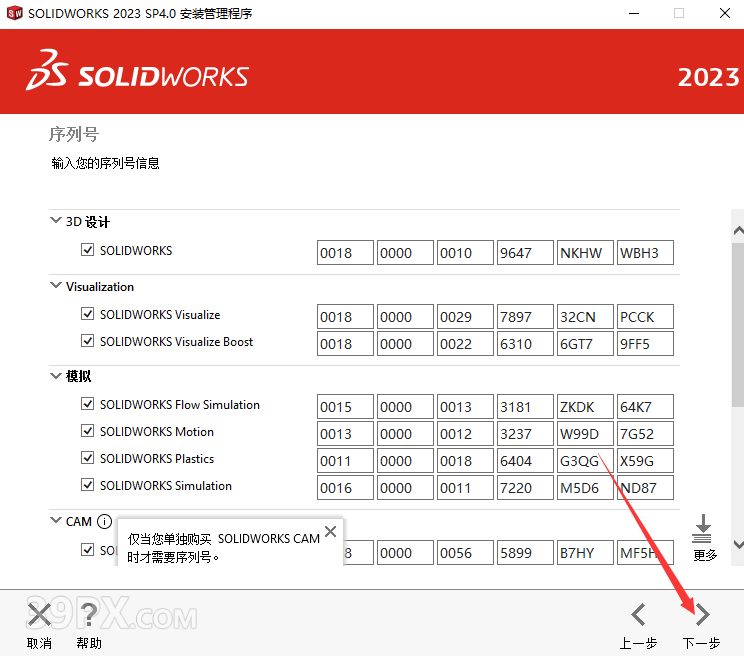Toggle the SOLIDWORKS Flow Simulation checkbox
The width and height of the screenshot is (744, 656).
pos(88,405)
